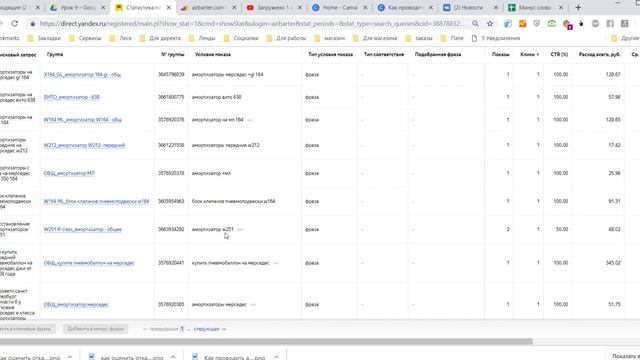Click the magnifier zoom icon in address bar
The image size is (640, 360).
(x=475, y=24)
